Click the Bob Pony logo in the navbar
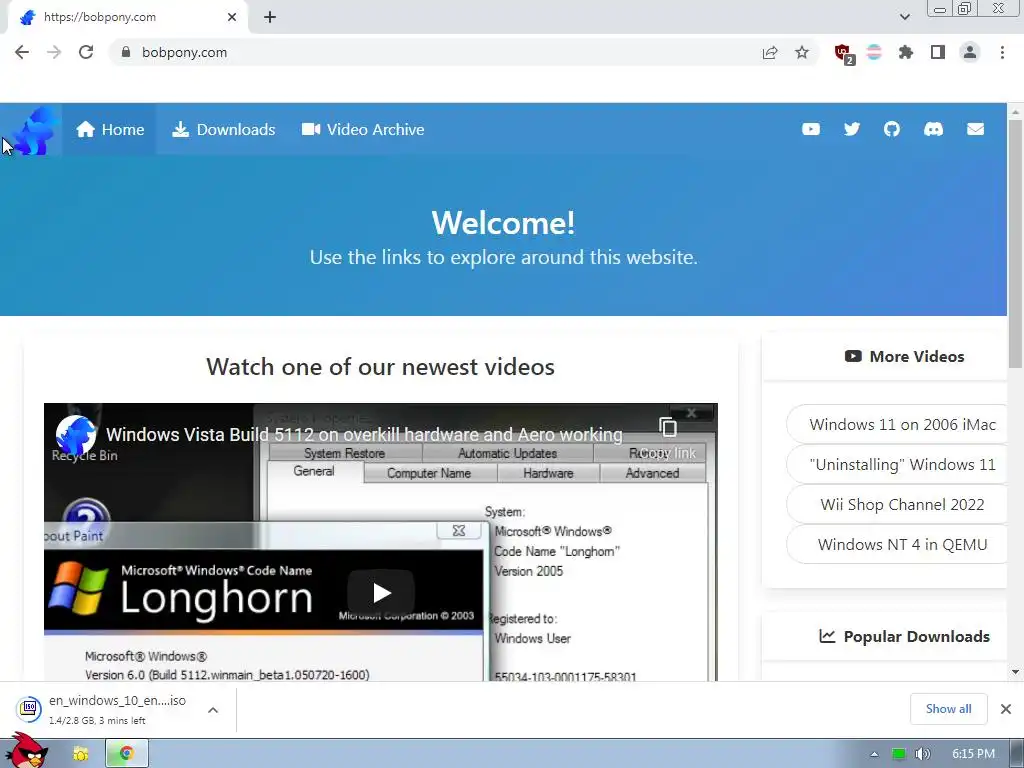The width and height of the screenshot is (1024, 768). pos(33,130)
